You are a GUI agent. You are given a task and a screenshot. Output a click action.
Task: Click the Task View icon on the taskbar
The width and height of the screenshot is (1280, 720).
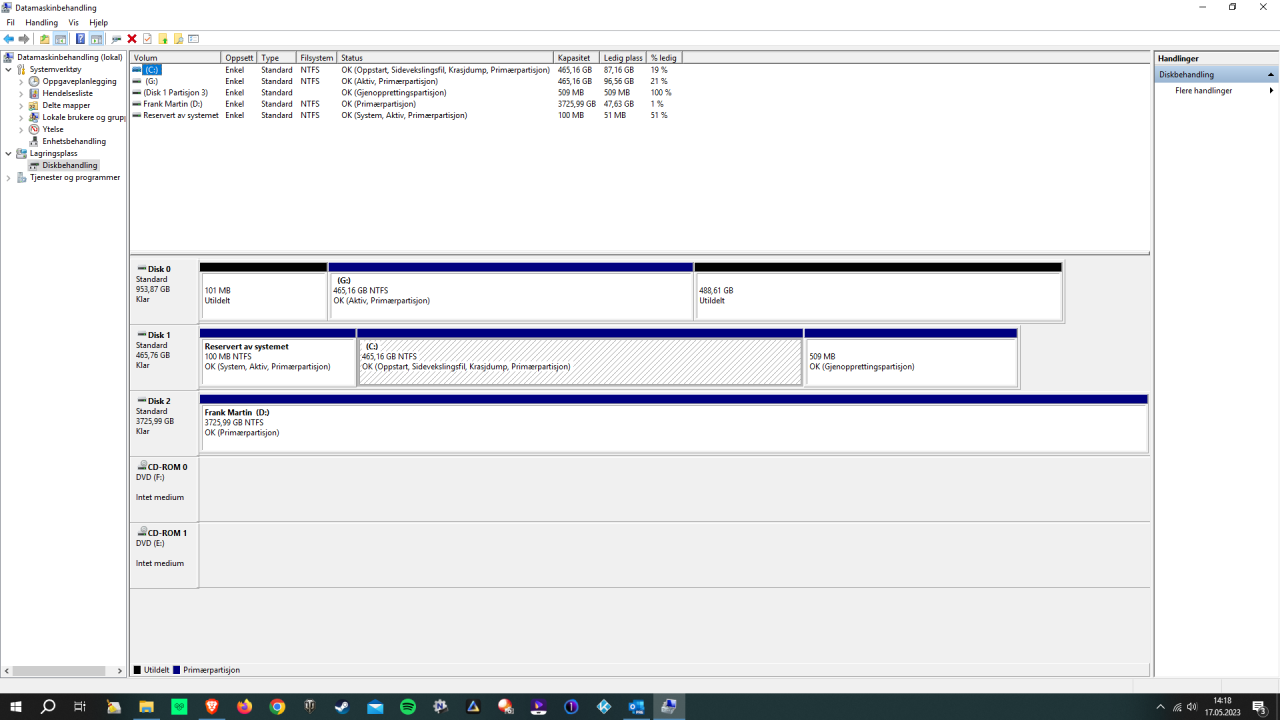(x=79, y=706)
